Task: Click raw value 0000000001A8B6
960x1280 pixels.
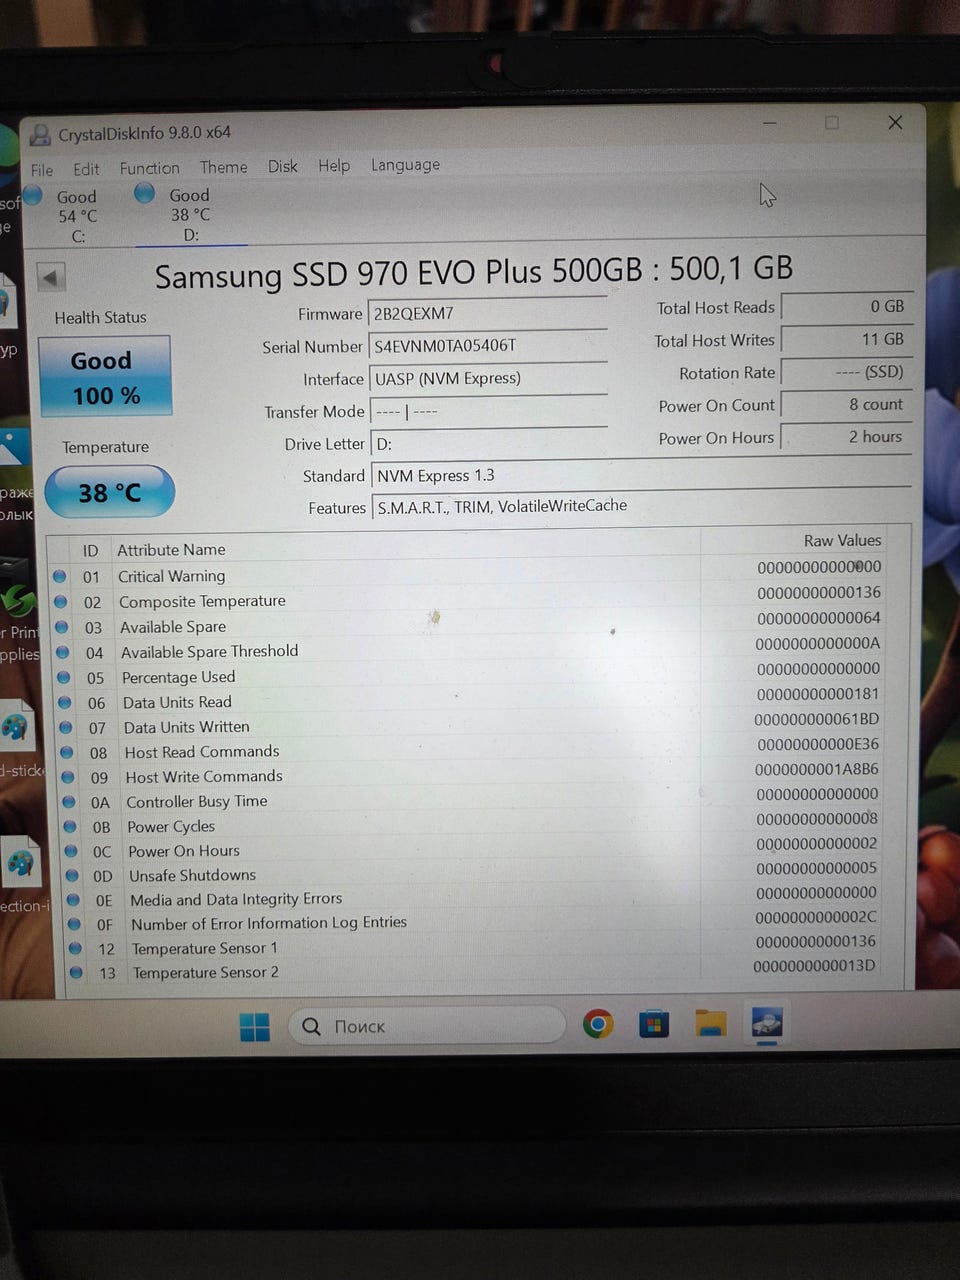Action: coord(816,769)
